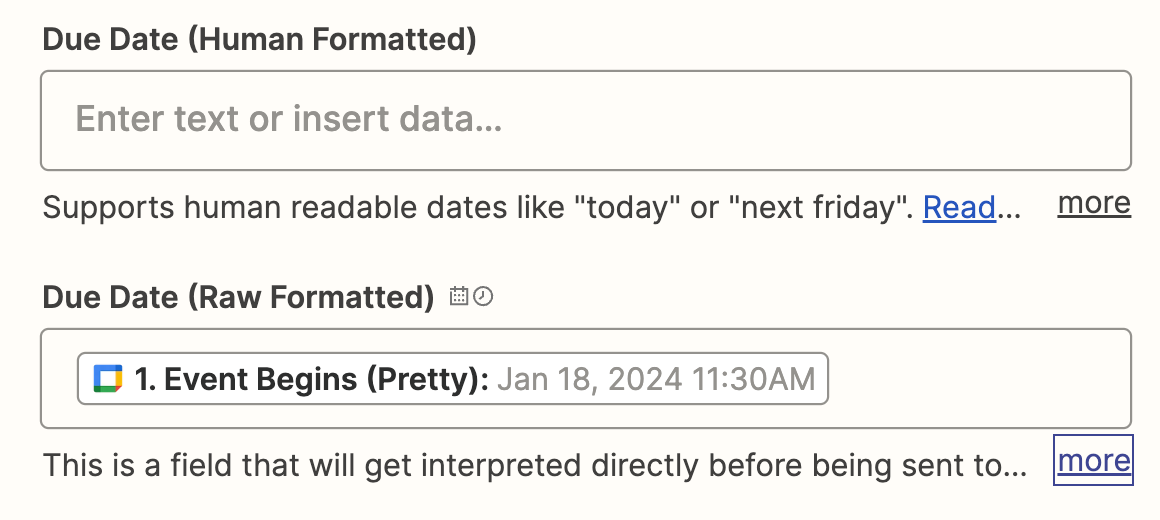The width and height of the screenshot is (1160, 520).
Task: Click the "Due Date (Raw Formatted)" field label
Action: [238, 297]
